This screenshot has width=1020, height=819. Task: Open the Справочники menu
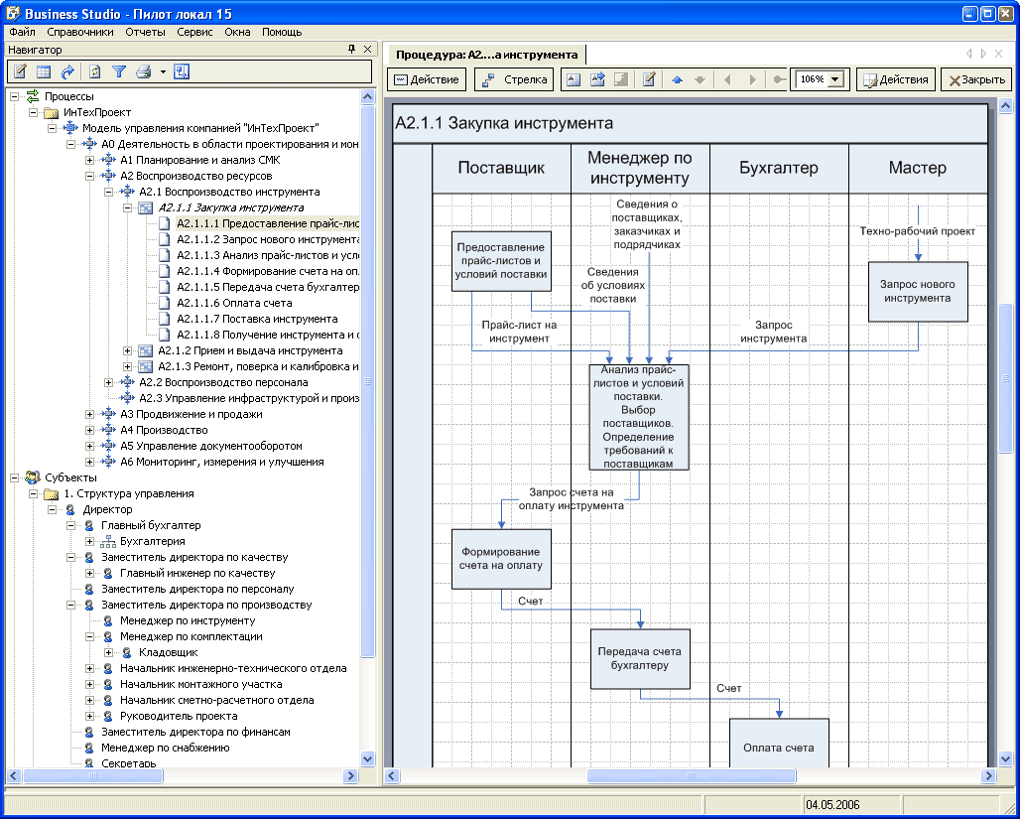click(x=80, y=32)
